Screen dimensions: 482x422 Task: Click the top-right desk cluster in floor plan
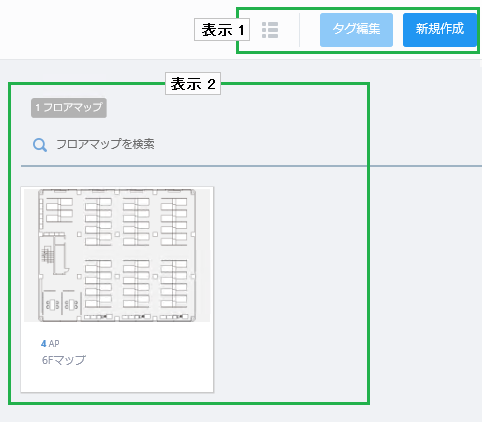tap(174, 222)
